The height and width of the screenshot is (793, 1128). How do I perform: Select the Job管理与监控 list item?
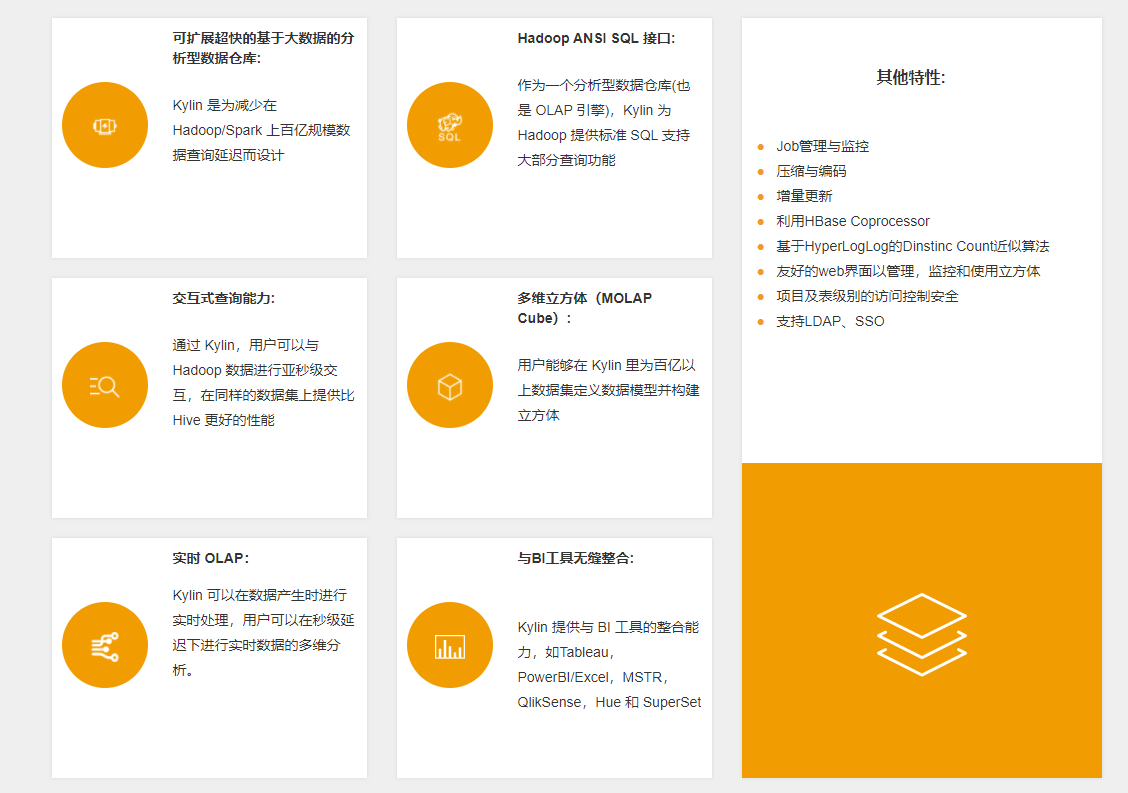(822, 146)
